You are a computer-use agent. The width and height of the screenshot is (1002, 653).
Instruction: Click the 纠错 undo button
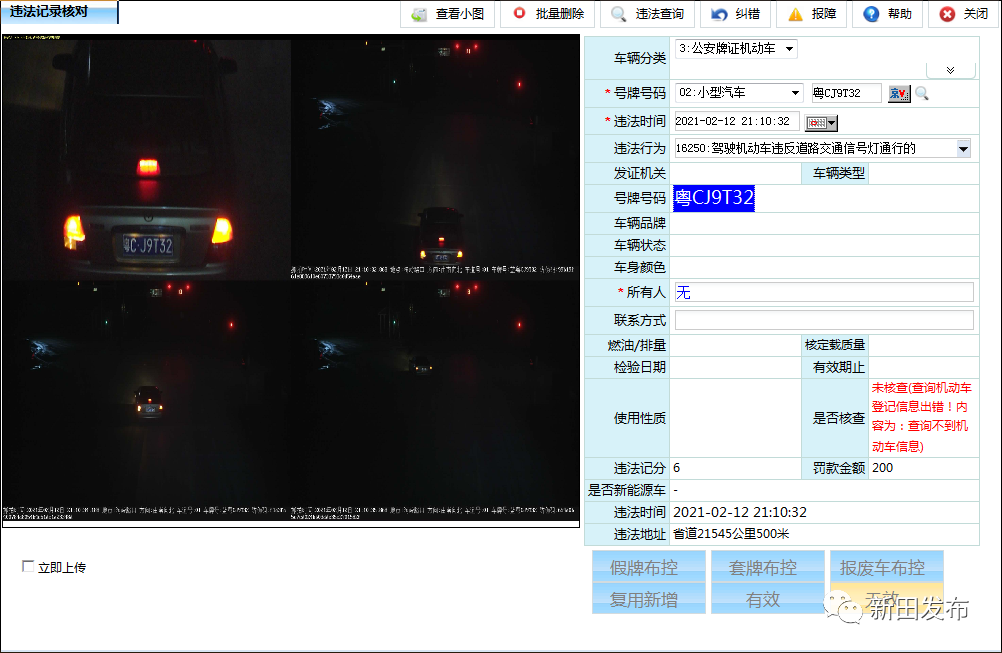736,14
